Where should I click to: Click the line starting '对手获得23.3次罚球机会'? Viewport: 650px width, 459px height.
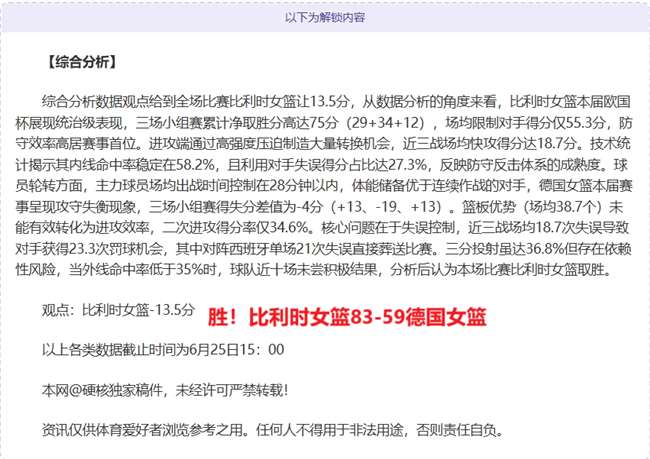324,249
